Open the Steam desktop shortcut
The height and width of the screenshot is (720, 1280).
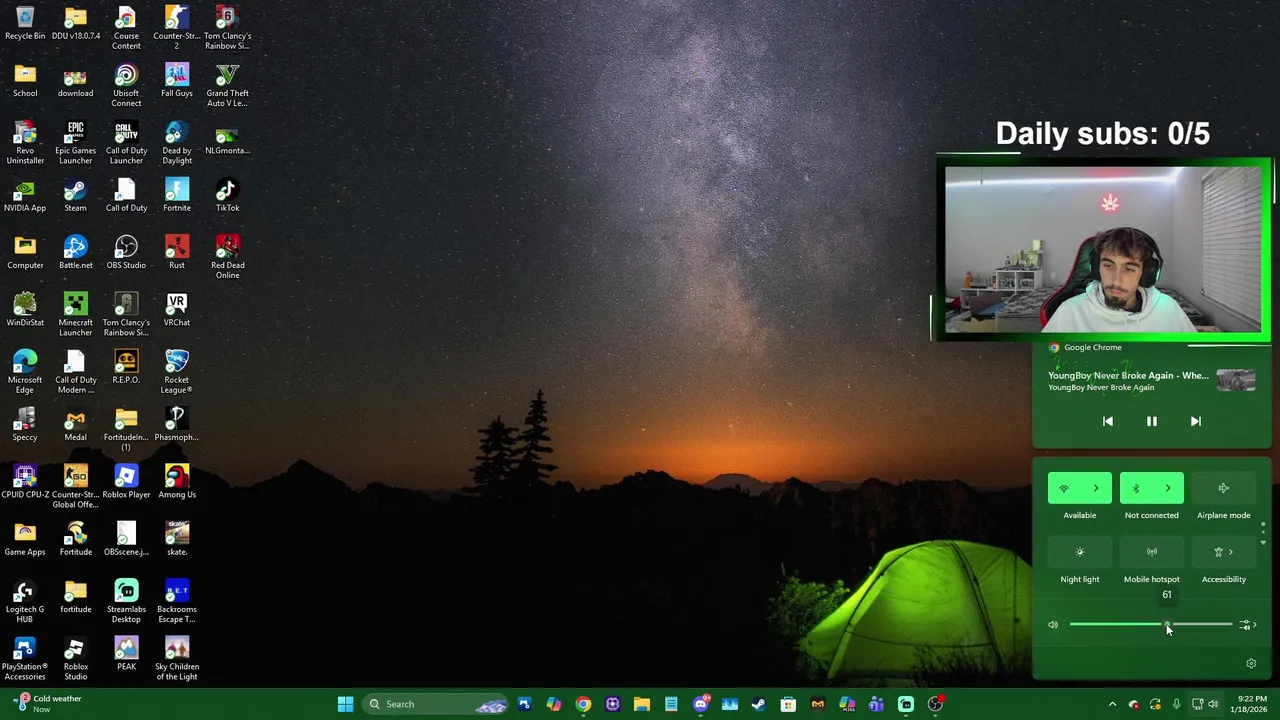coord(75,196)
